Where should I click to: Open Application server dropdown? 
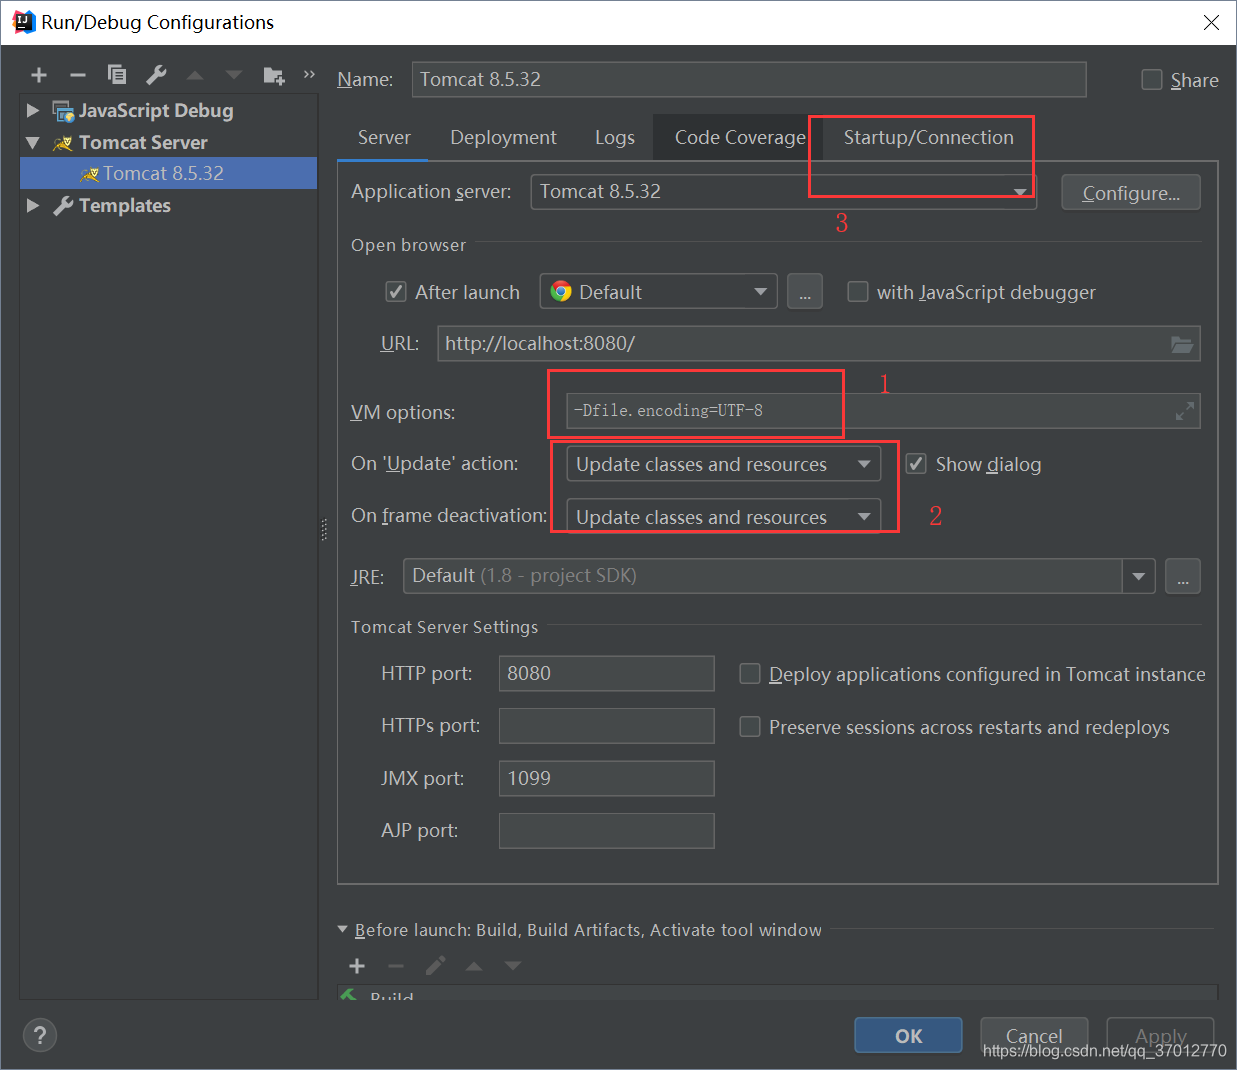783,192
